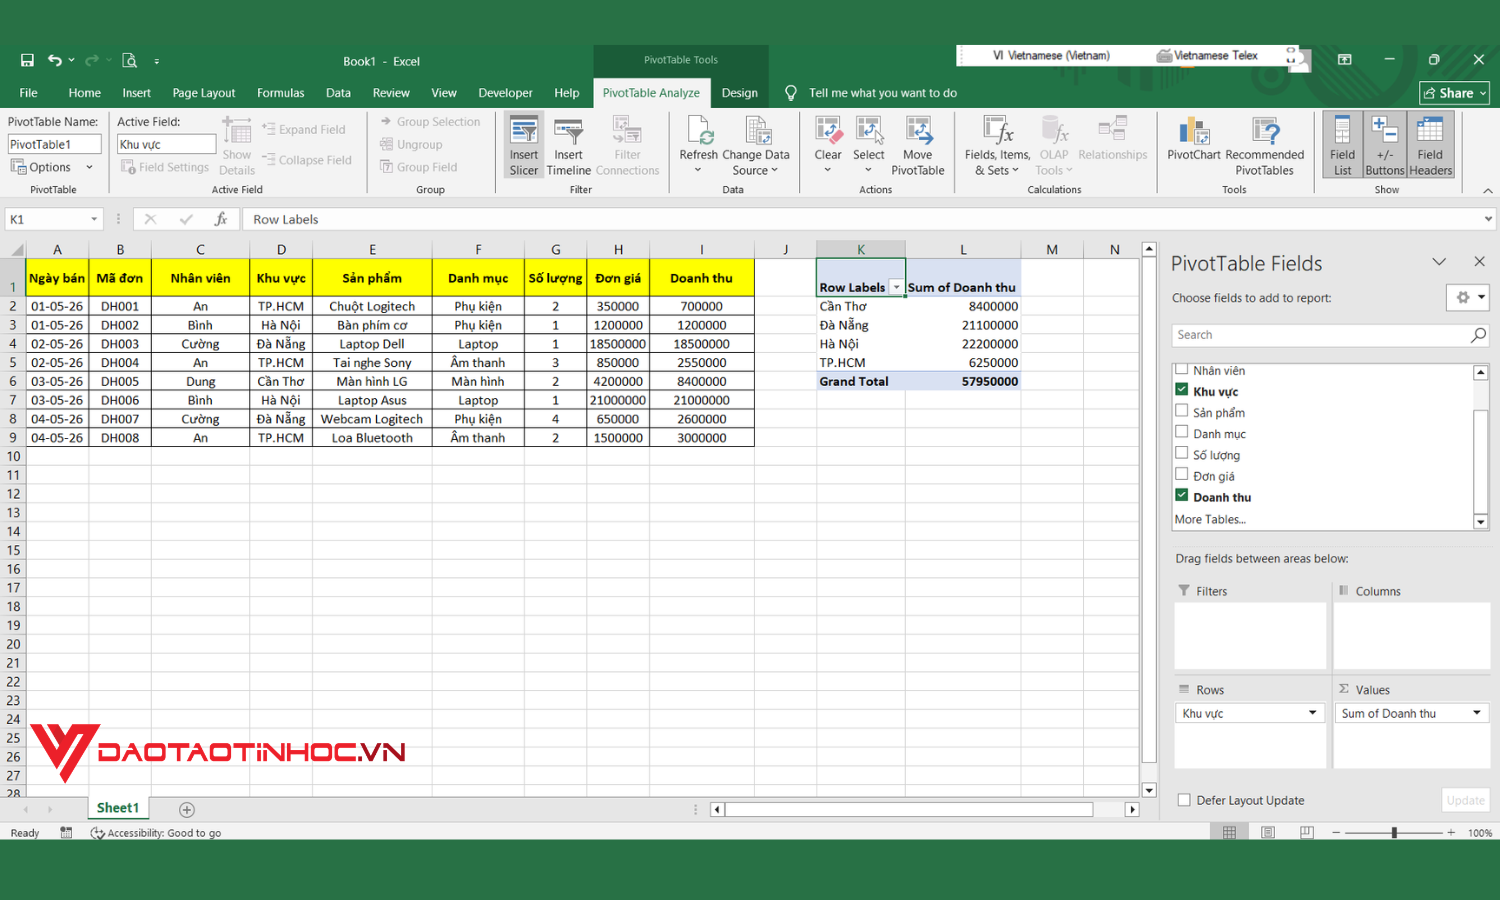Viewport: 1500px width, 900px height.
Task: Open the File menu
Action: tap(28, 93)
